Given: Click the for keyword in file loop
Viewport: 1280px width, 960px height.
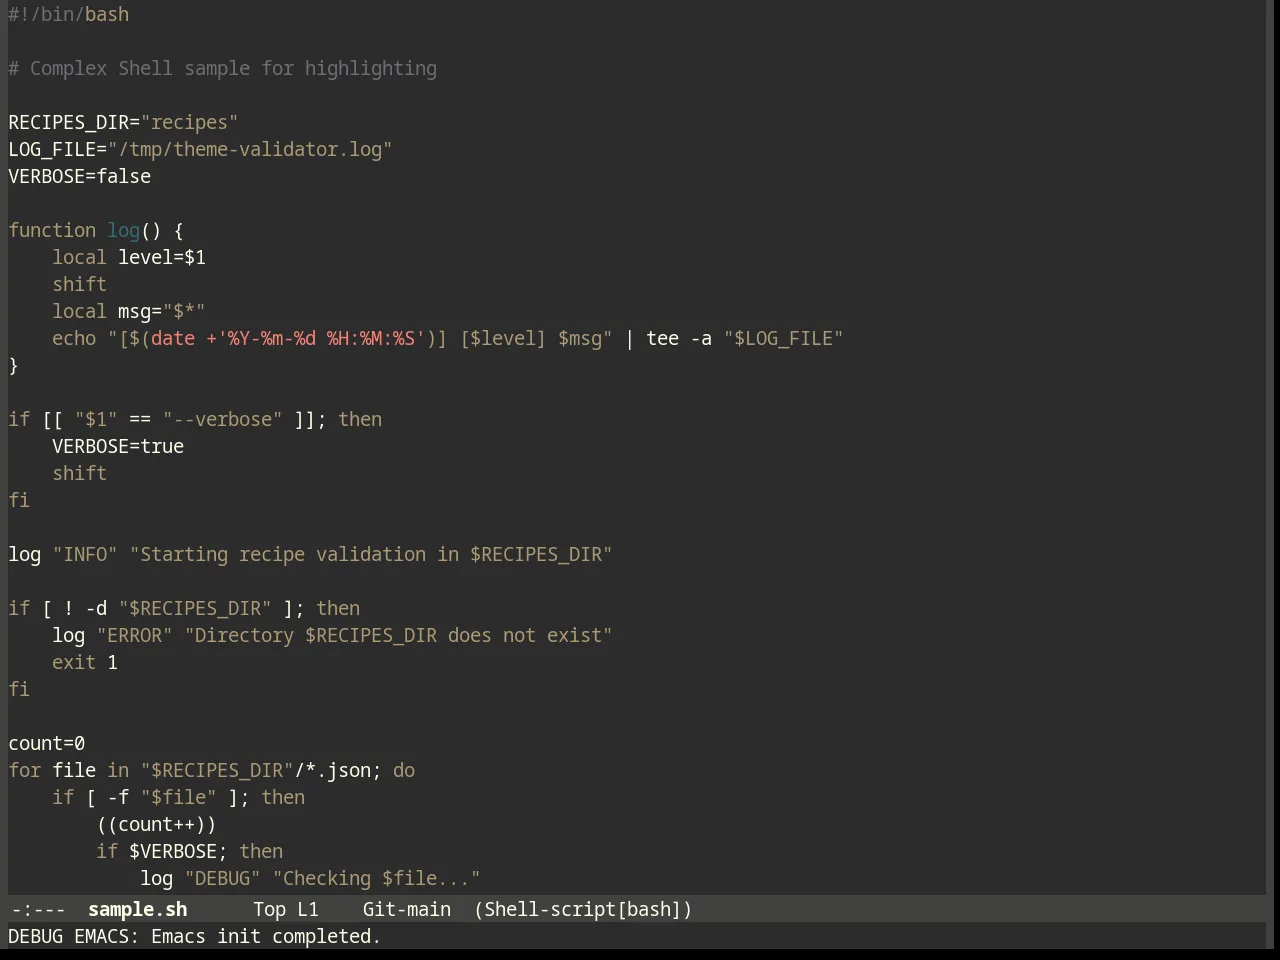Looking at the screenshot, I should coord(25,770).
